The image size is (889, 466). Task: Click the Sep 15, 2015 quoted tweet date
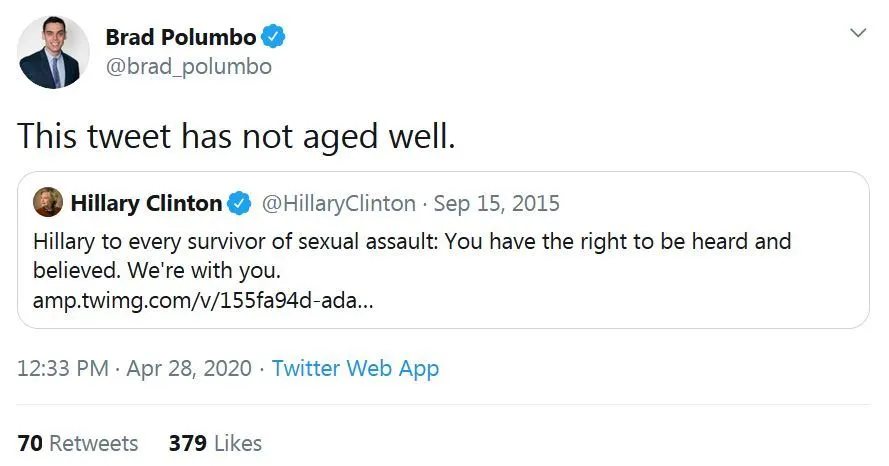[498, 204]
